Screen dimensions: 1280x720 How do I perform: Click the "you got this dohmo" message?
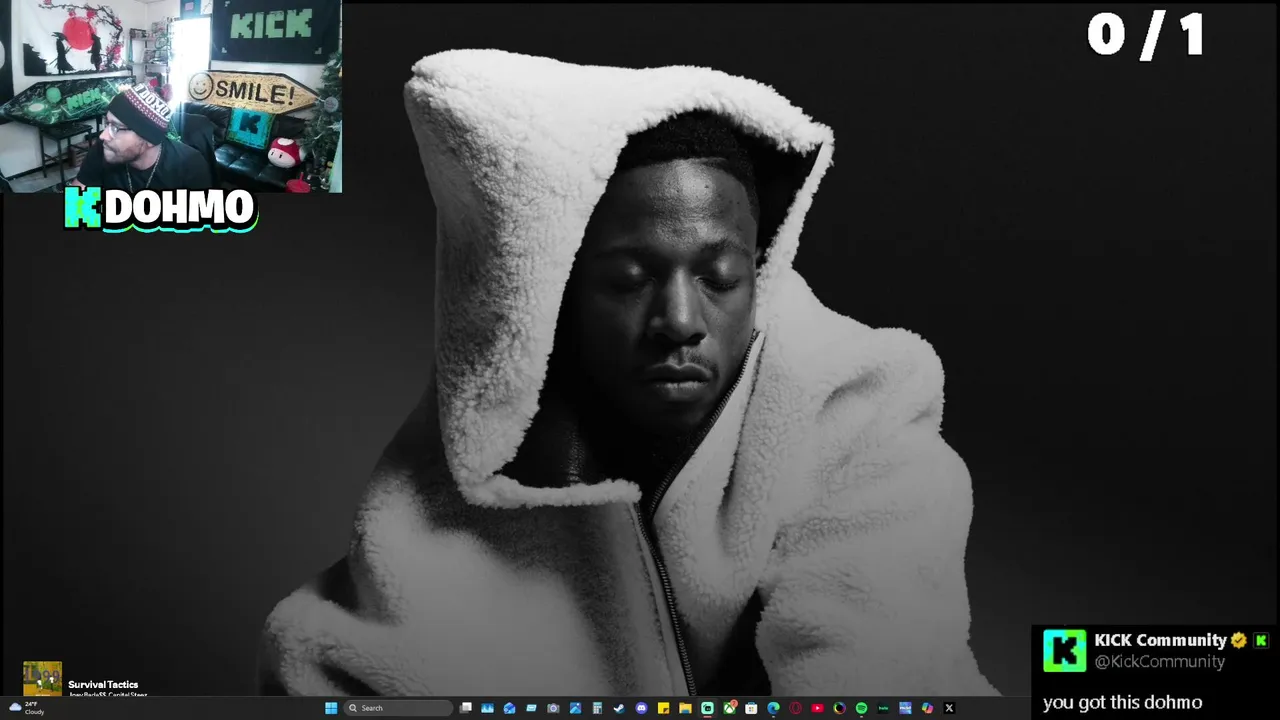pyautogui.click(x=1122, y=702)
